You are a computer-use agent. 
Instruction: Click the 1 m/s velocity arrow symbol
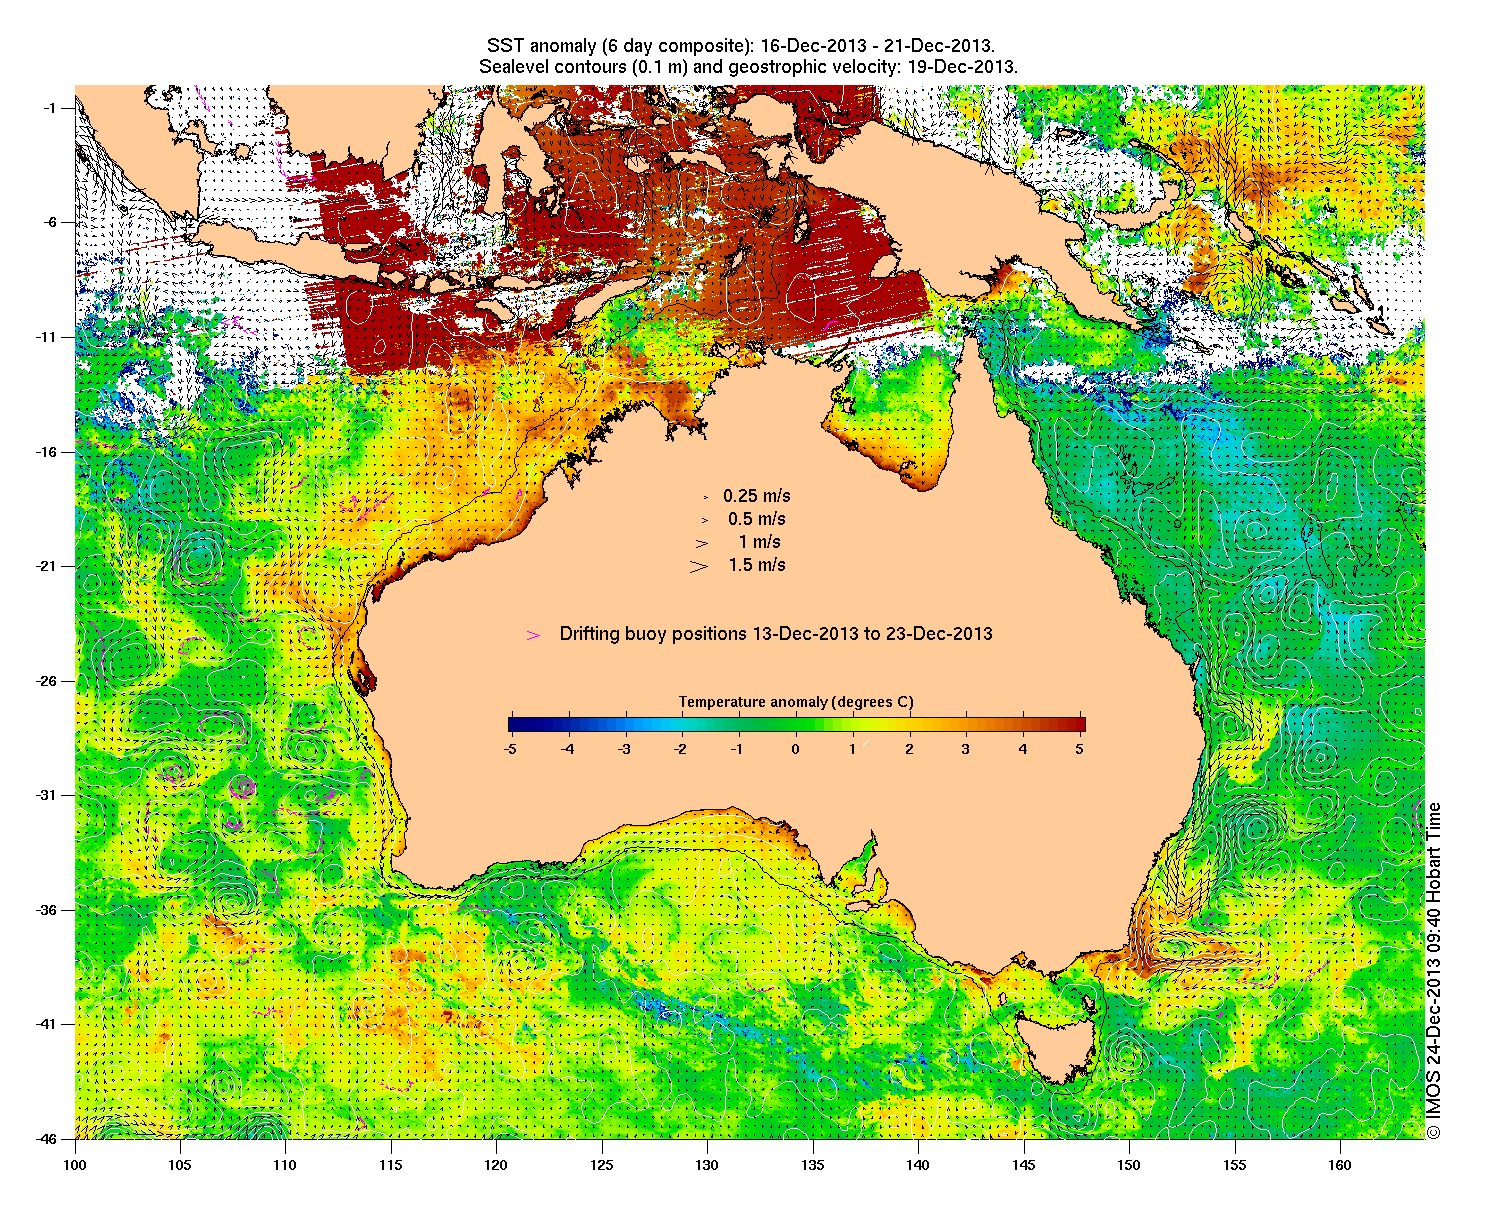(x=703, y=543)
